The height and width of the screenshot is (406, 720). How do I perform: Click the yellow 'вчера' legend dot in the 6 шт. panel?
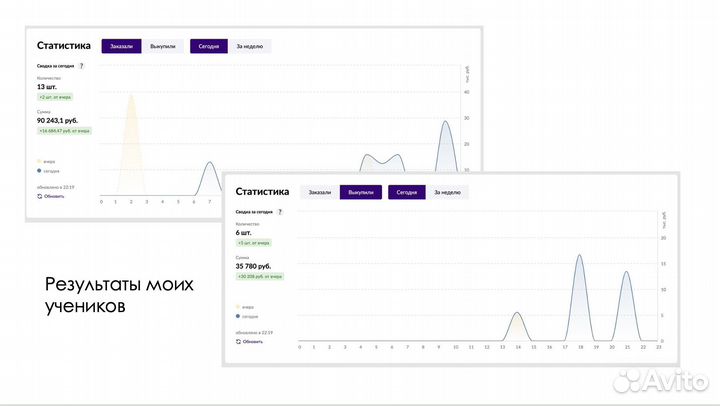click(x=238, y=307)
